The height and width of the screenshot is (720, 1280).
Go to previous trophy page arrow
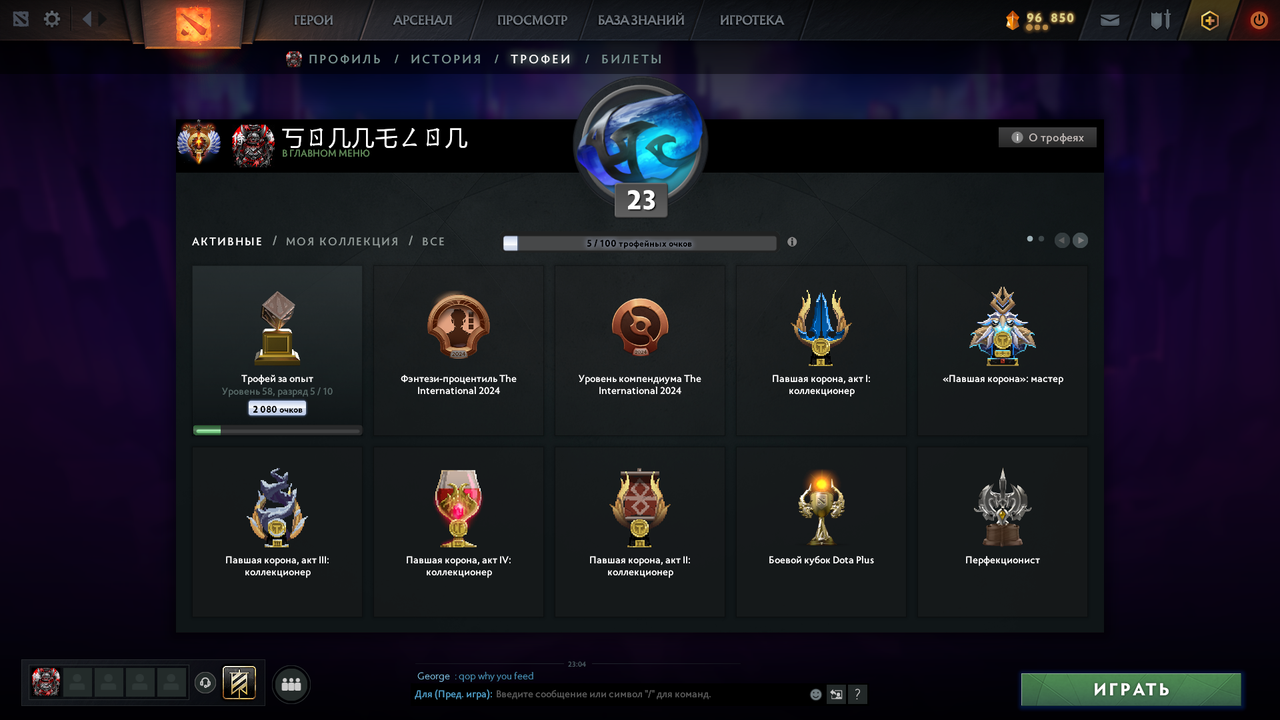pyautogui.click(x=1062, y=240)
